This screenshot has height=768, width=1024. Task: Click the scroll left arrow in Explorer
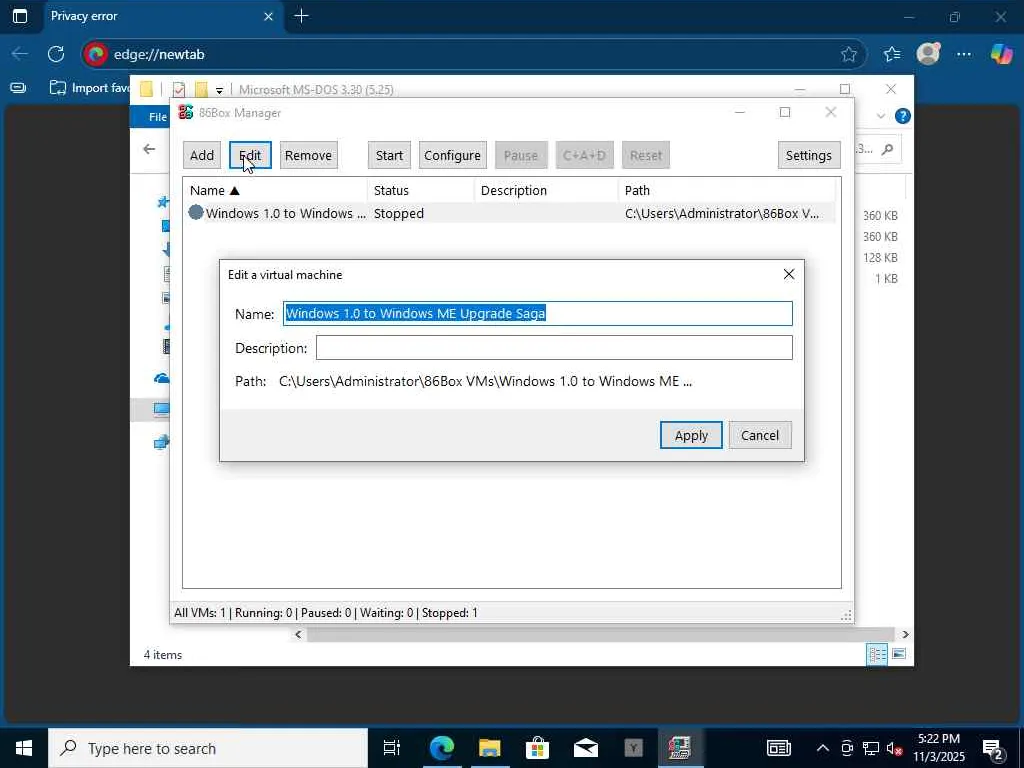coord(298,634)
